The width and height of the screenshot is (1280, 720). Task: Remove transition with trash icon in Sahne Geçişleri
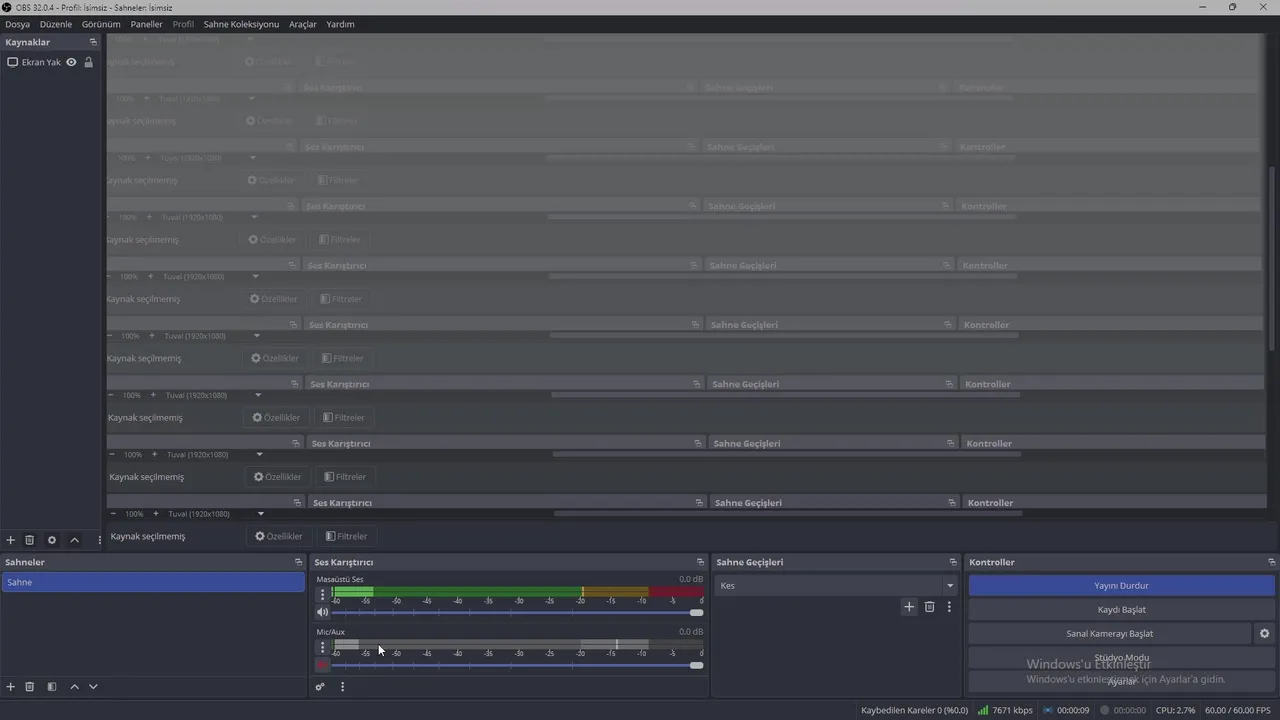929,607
